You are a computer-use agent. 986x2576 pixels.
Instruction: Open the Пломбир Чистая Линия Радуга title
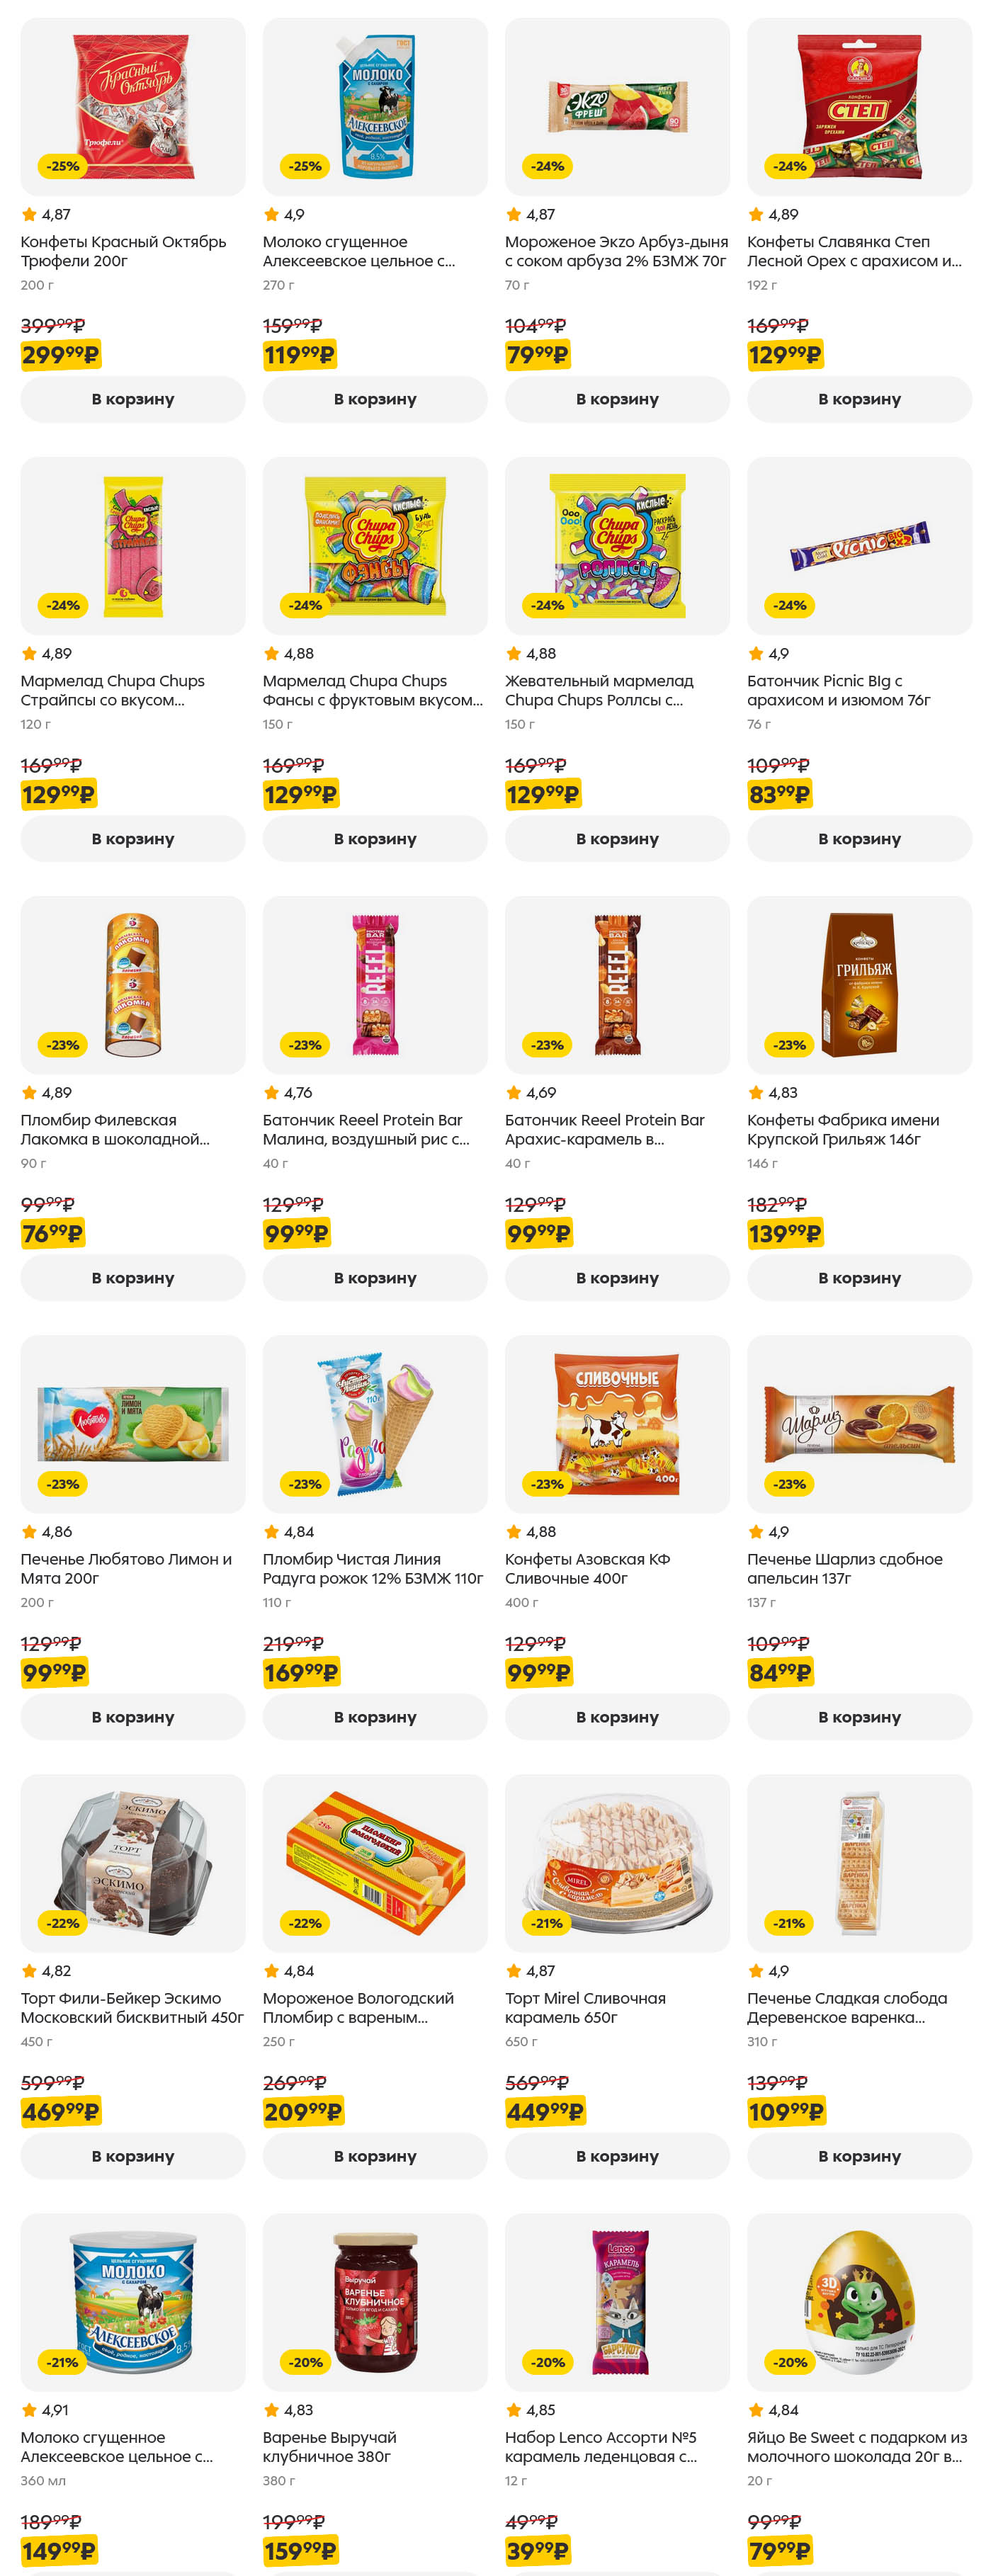pos(372,1568)
